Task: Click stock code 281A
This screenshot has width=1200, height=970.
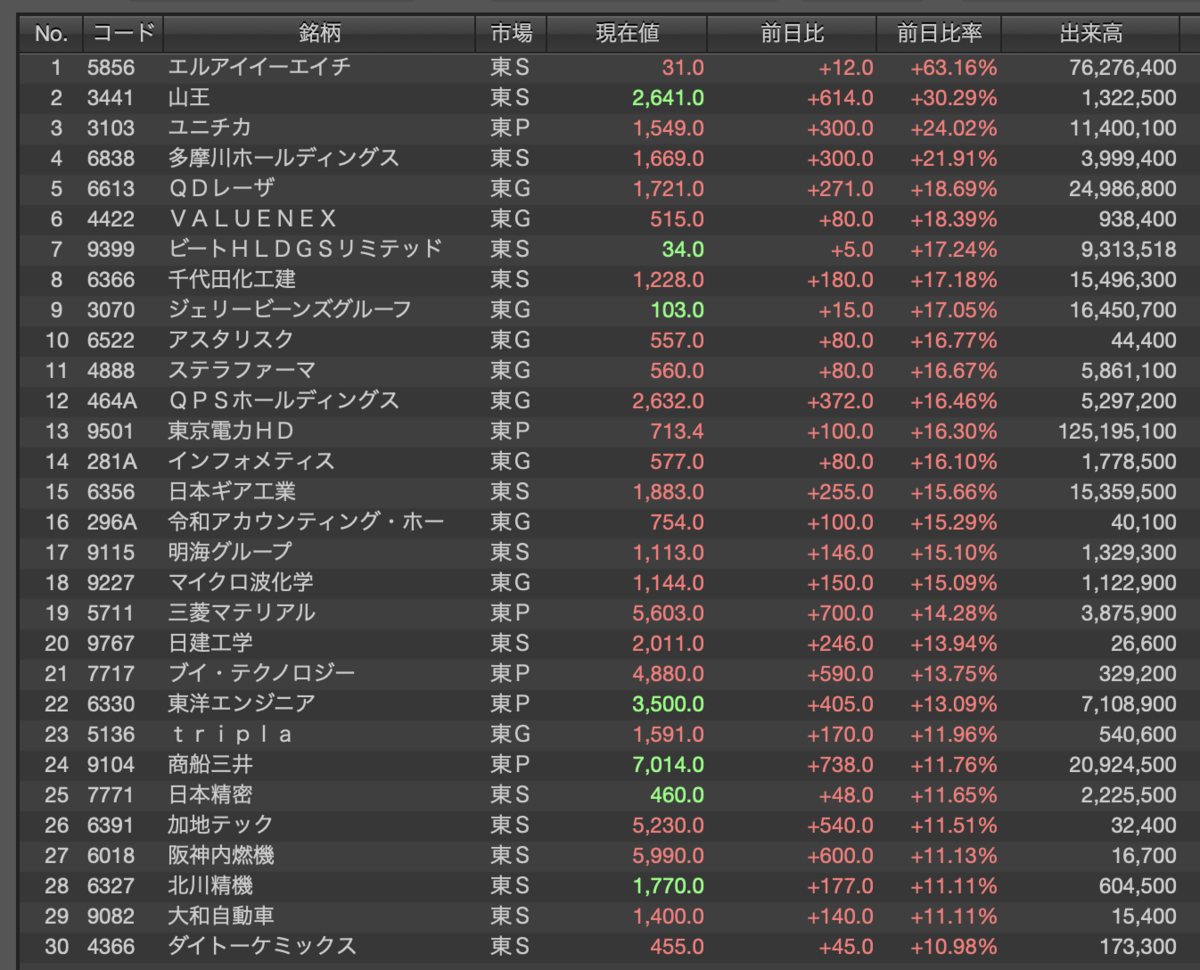Action: [112, 461]
